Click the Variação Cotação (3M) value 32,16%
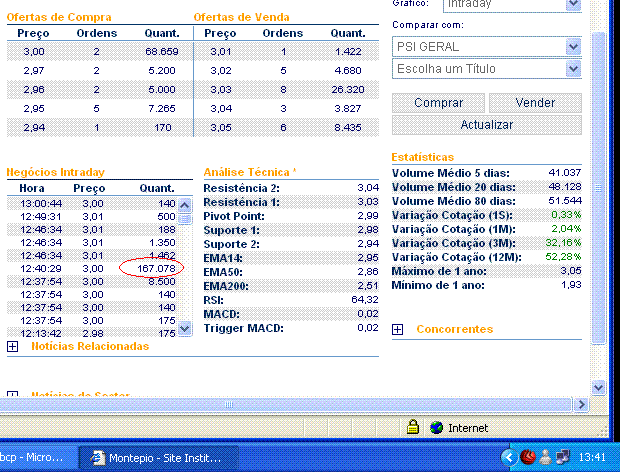This screenshot has height=473, width=621. tap(563, 242)
